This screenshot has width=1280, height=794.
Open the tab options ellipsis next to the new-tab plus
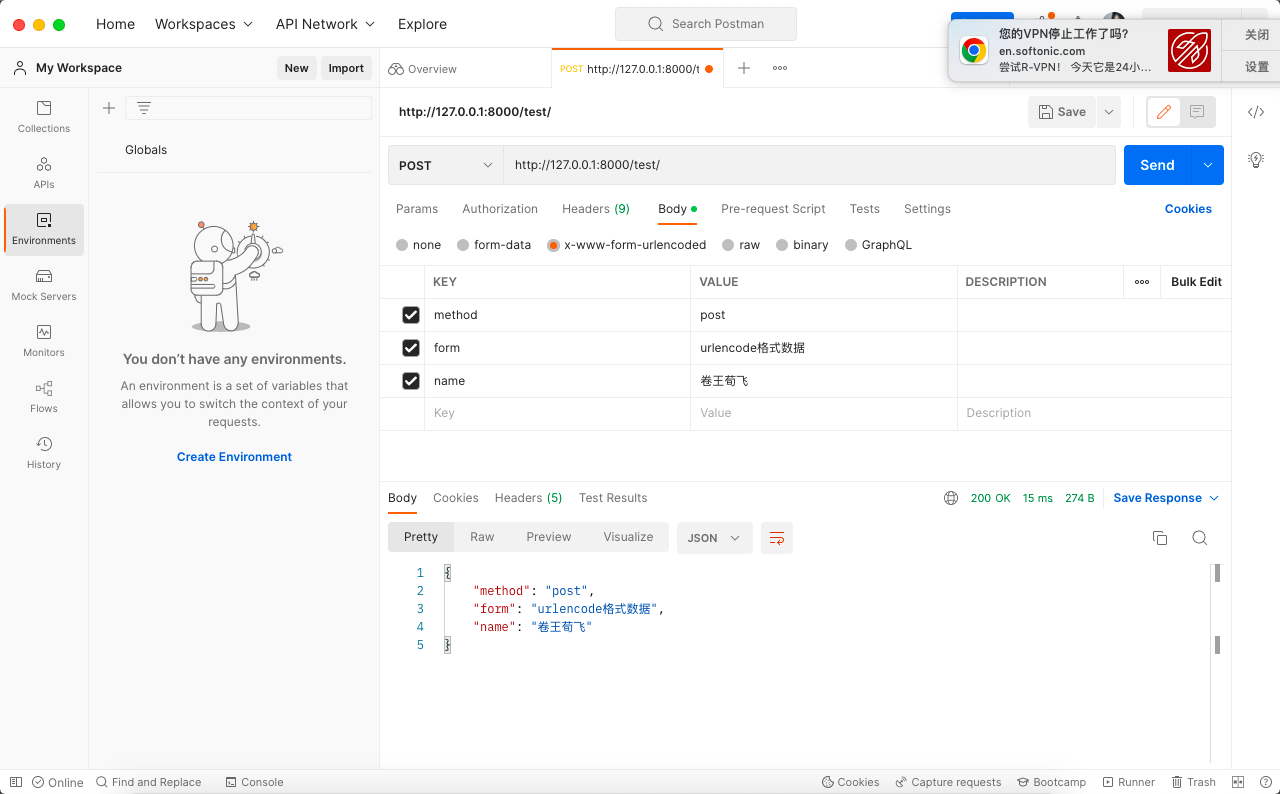coord(780,68)
